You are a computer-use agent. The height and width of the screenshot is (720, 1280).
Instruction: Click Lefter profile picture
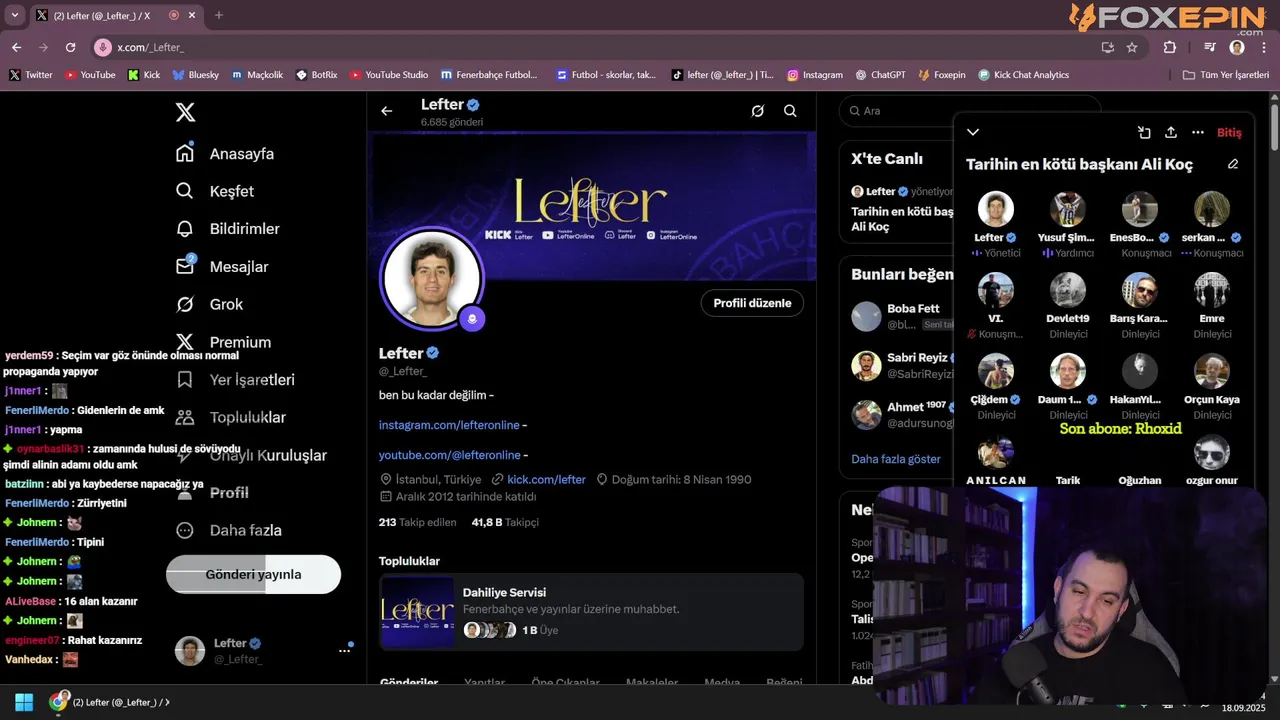pyautogui.click(x=432, y=278)
